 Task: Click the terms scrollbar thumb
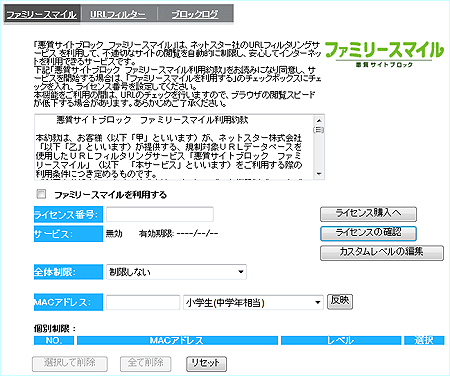pyautogui.click(x=319, y=130)
